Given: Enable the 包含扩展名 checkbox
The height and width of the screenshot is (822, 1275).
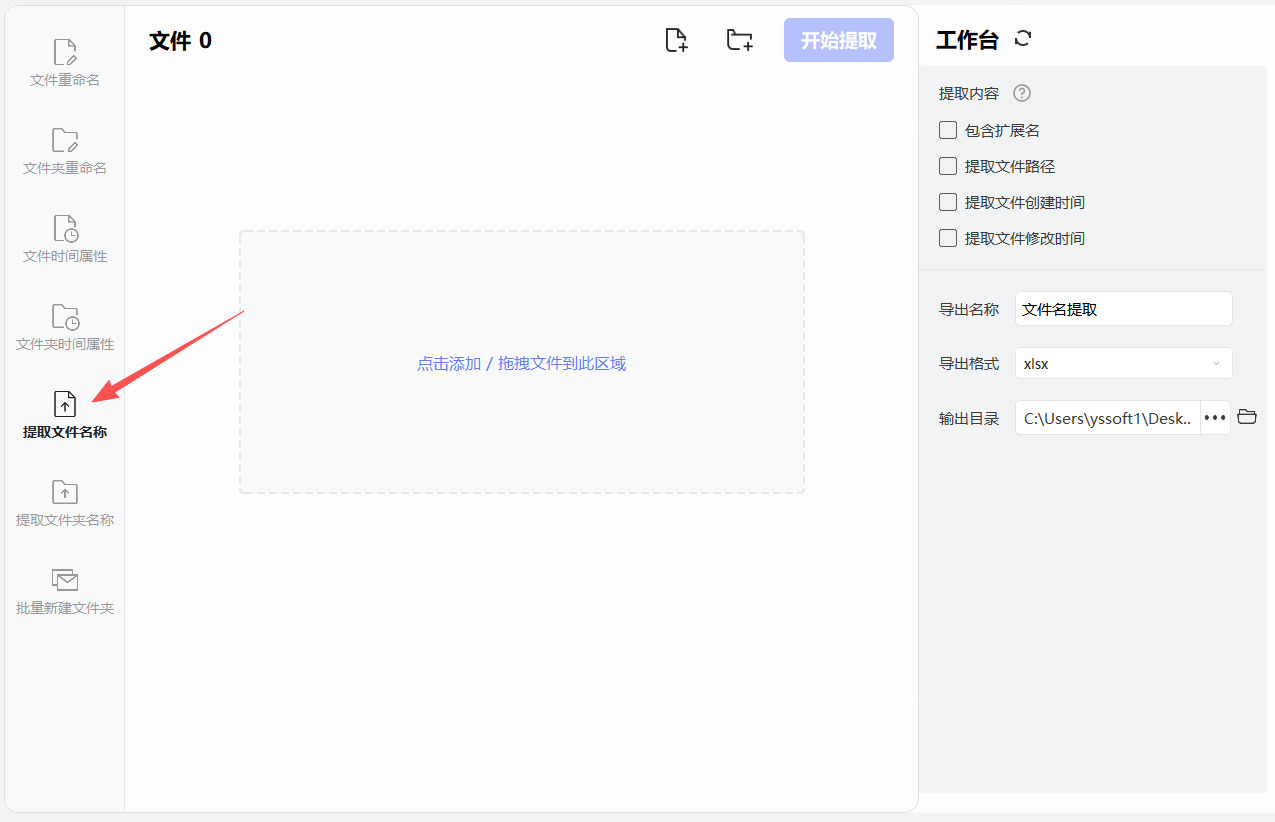Looking at the screenshot, I should coord(948,130).
